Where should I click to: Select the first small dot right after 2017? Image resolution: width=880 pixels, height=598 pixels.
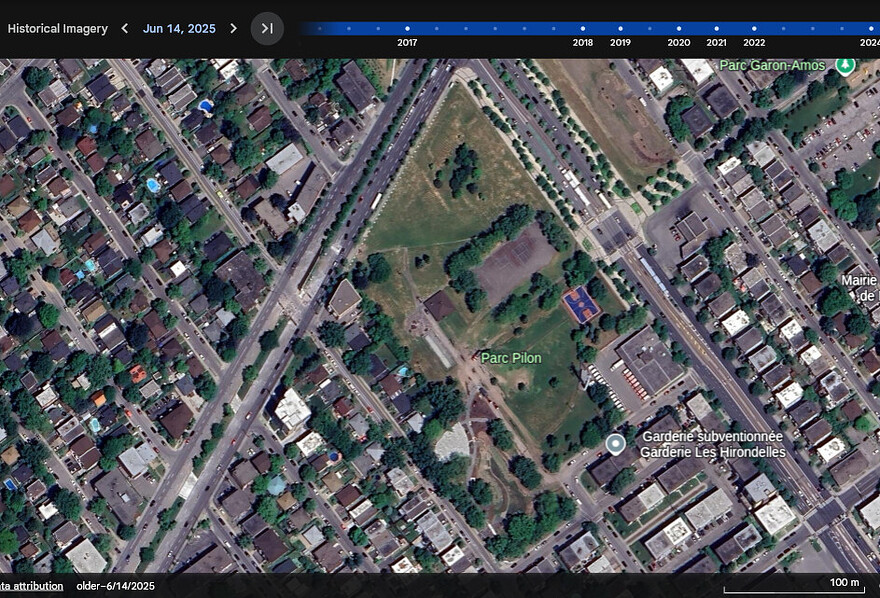(x=437, y=29)
